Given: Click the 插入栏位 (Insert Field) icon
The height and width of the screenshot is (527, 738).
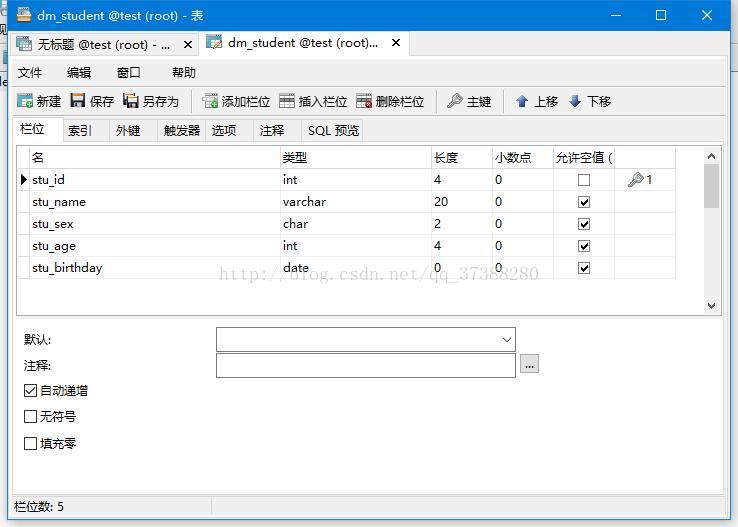Looking at the screenshot, I should (x=287, y=101).
